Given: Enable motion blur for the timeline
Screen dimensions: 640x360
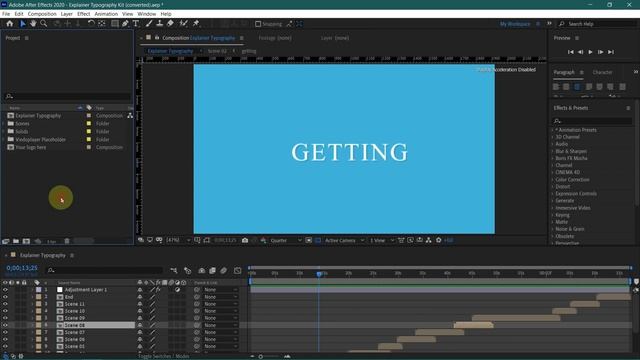Looking at the screenshot, I should click(223, 271).
